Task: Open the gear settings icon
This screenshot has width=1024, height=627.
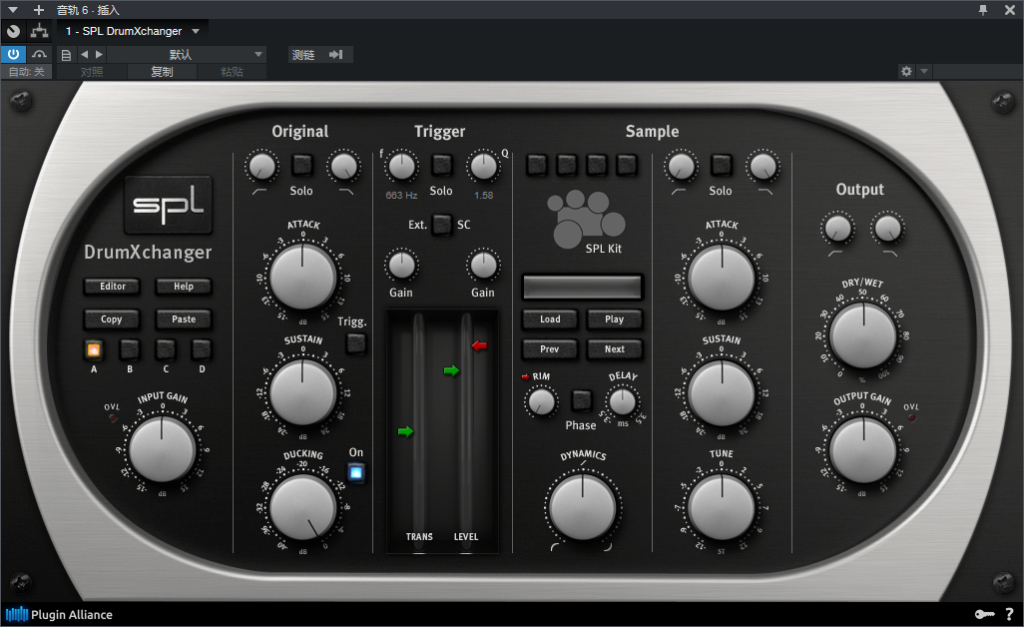Action: tap(906, 71)
